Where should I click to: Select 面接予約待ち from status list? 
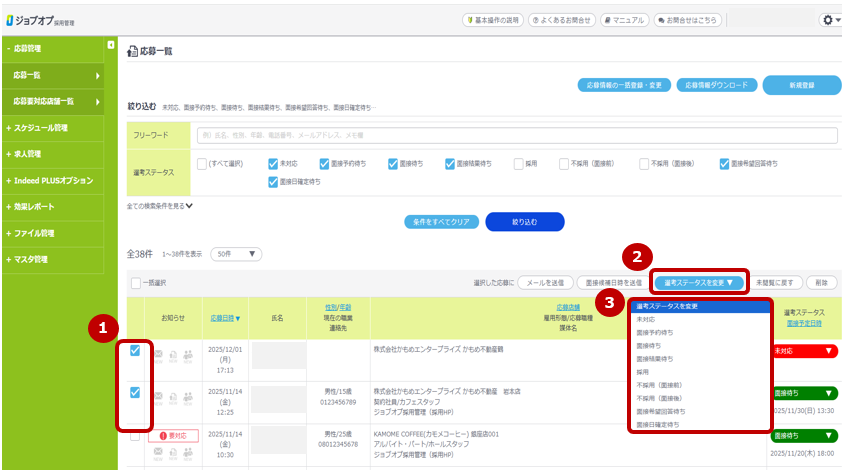(655, 332)
